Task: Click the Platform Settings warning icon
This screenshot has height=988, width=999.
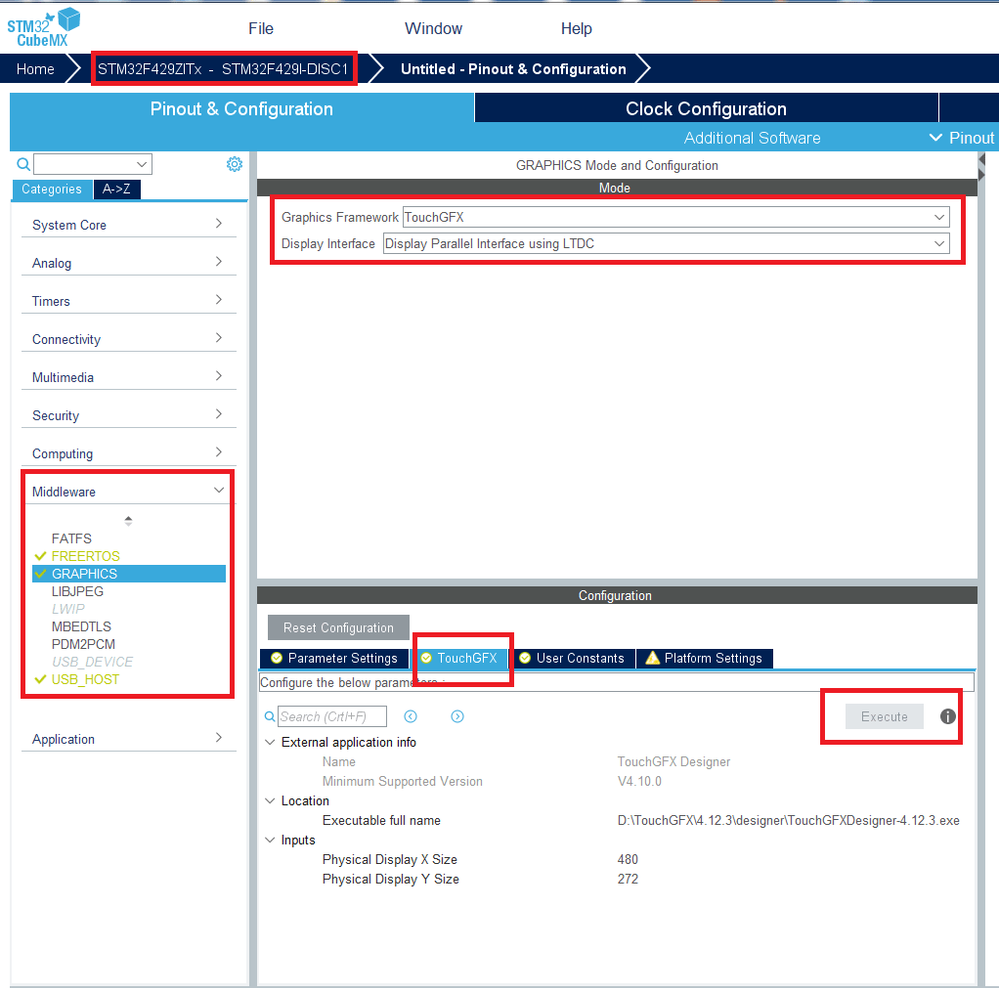Action: (652, 658)
